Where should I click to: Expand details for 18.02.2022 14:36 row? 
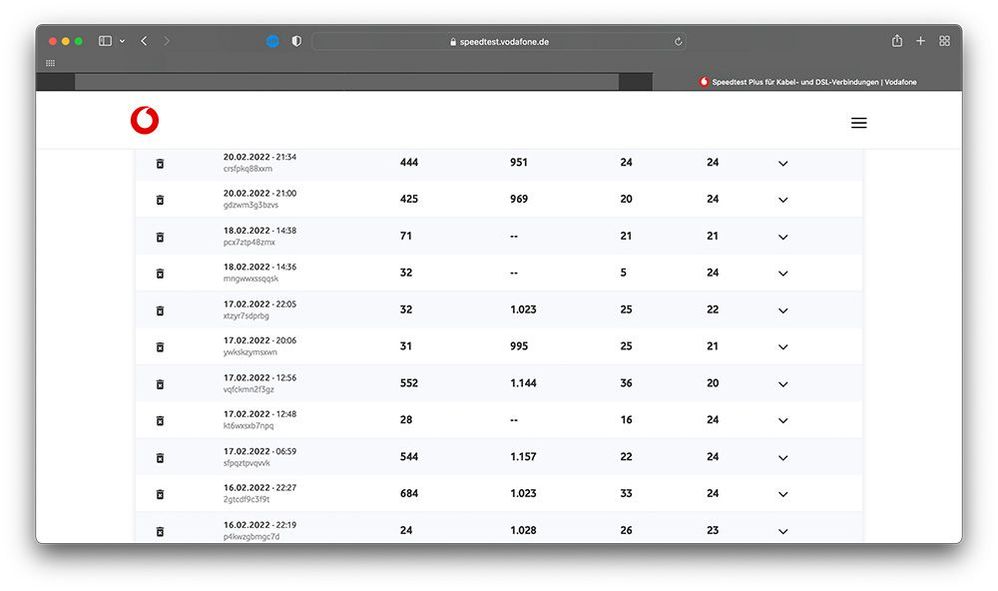coord(783,273)
